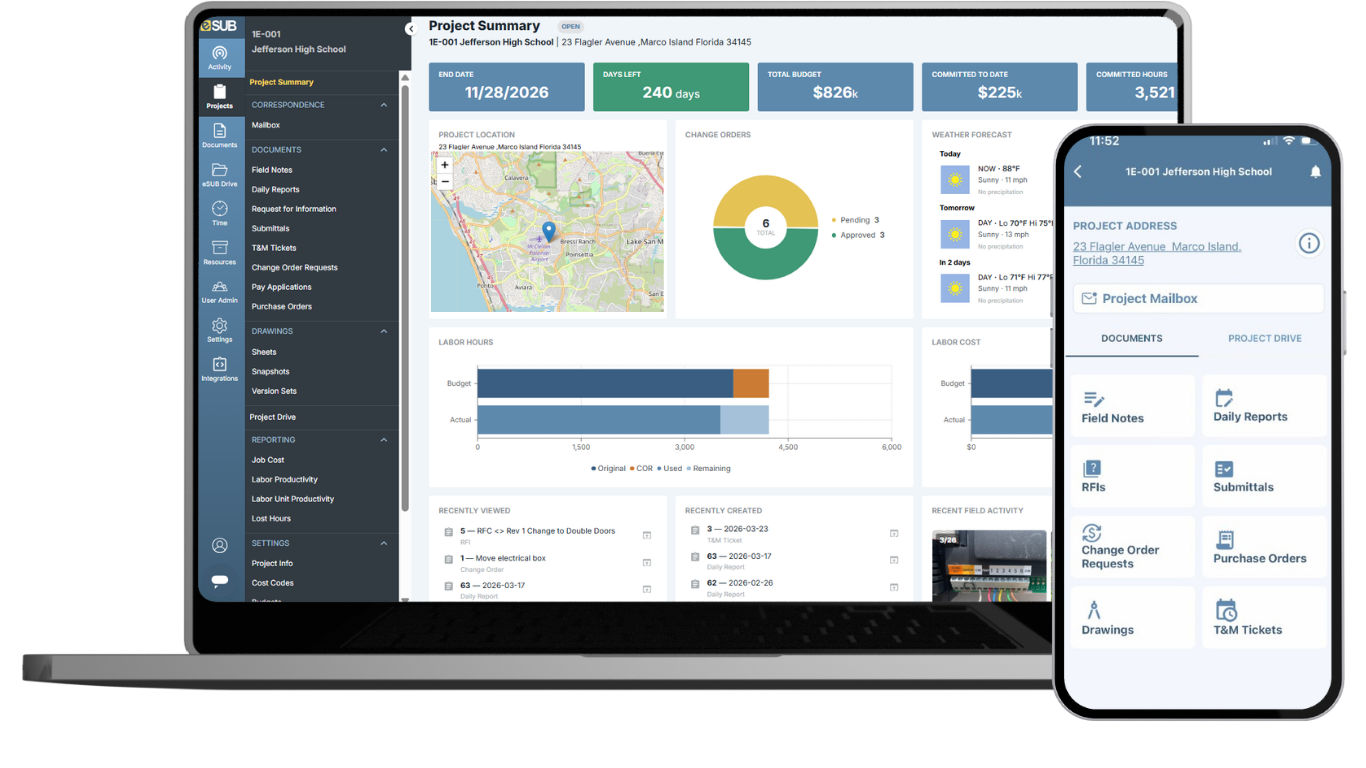Collapse the CORRESPONDENCE section
The width and height of the screenshot is (1366, 768).
pos(383,104)
